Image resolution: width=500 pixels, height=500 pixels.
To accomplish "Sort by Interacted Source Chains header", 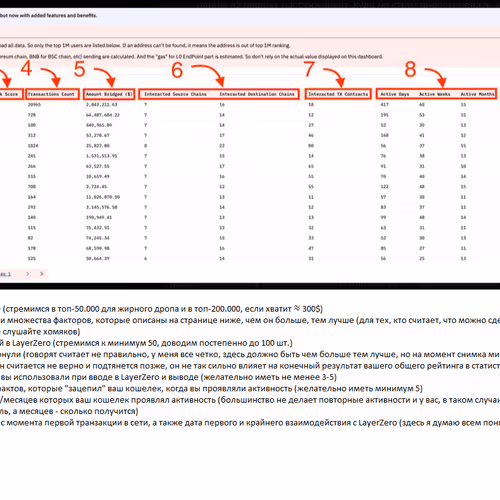I will 175,94.
